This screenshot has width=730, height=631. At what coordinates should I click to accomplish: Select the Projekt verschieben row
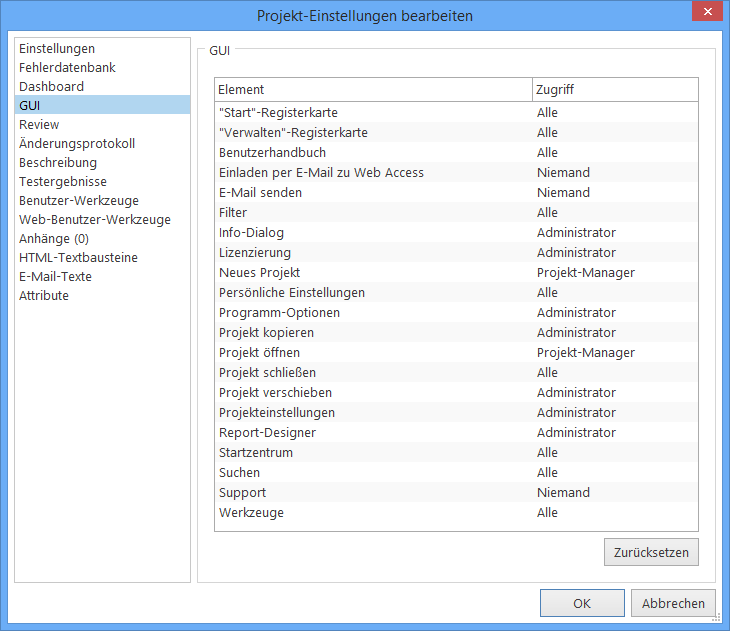pos(456,393)
